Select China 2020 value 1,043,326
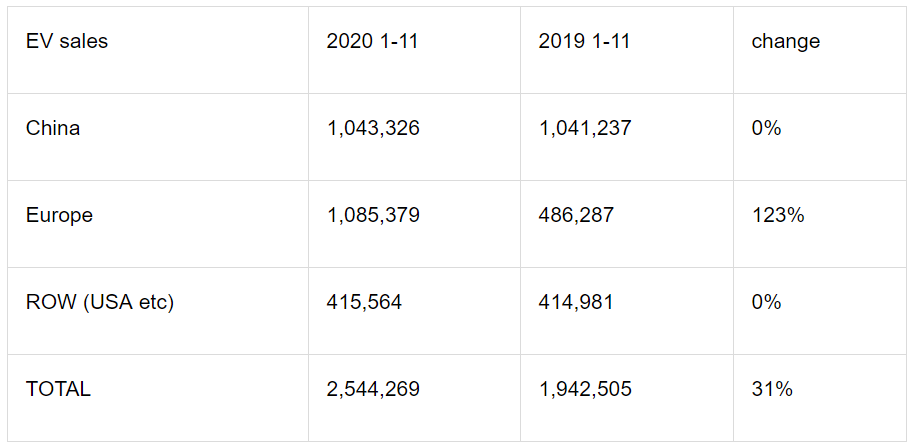The width and height of the screenshot is (918, 447). click(x=373, y=128)
